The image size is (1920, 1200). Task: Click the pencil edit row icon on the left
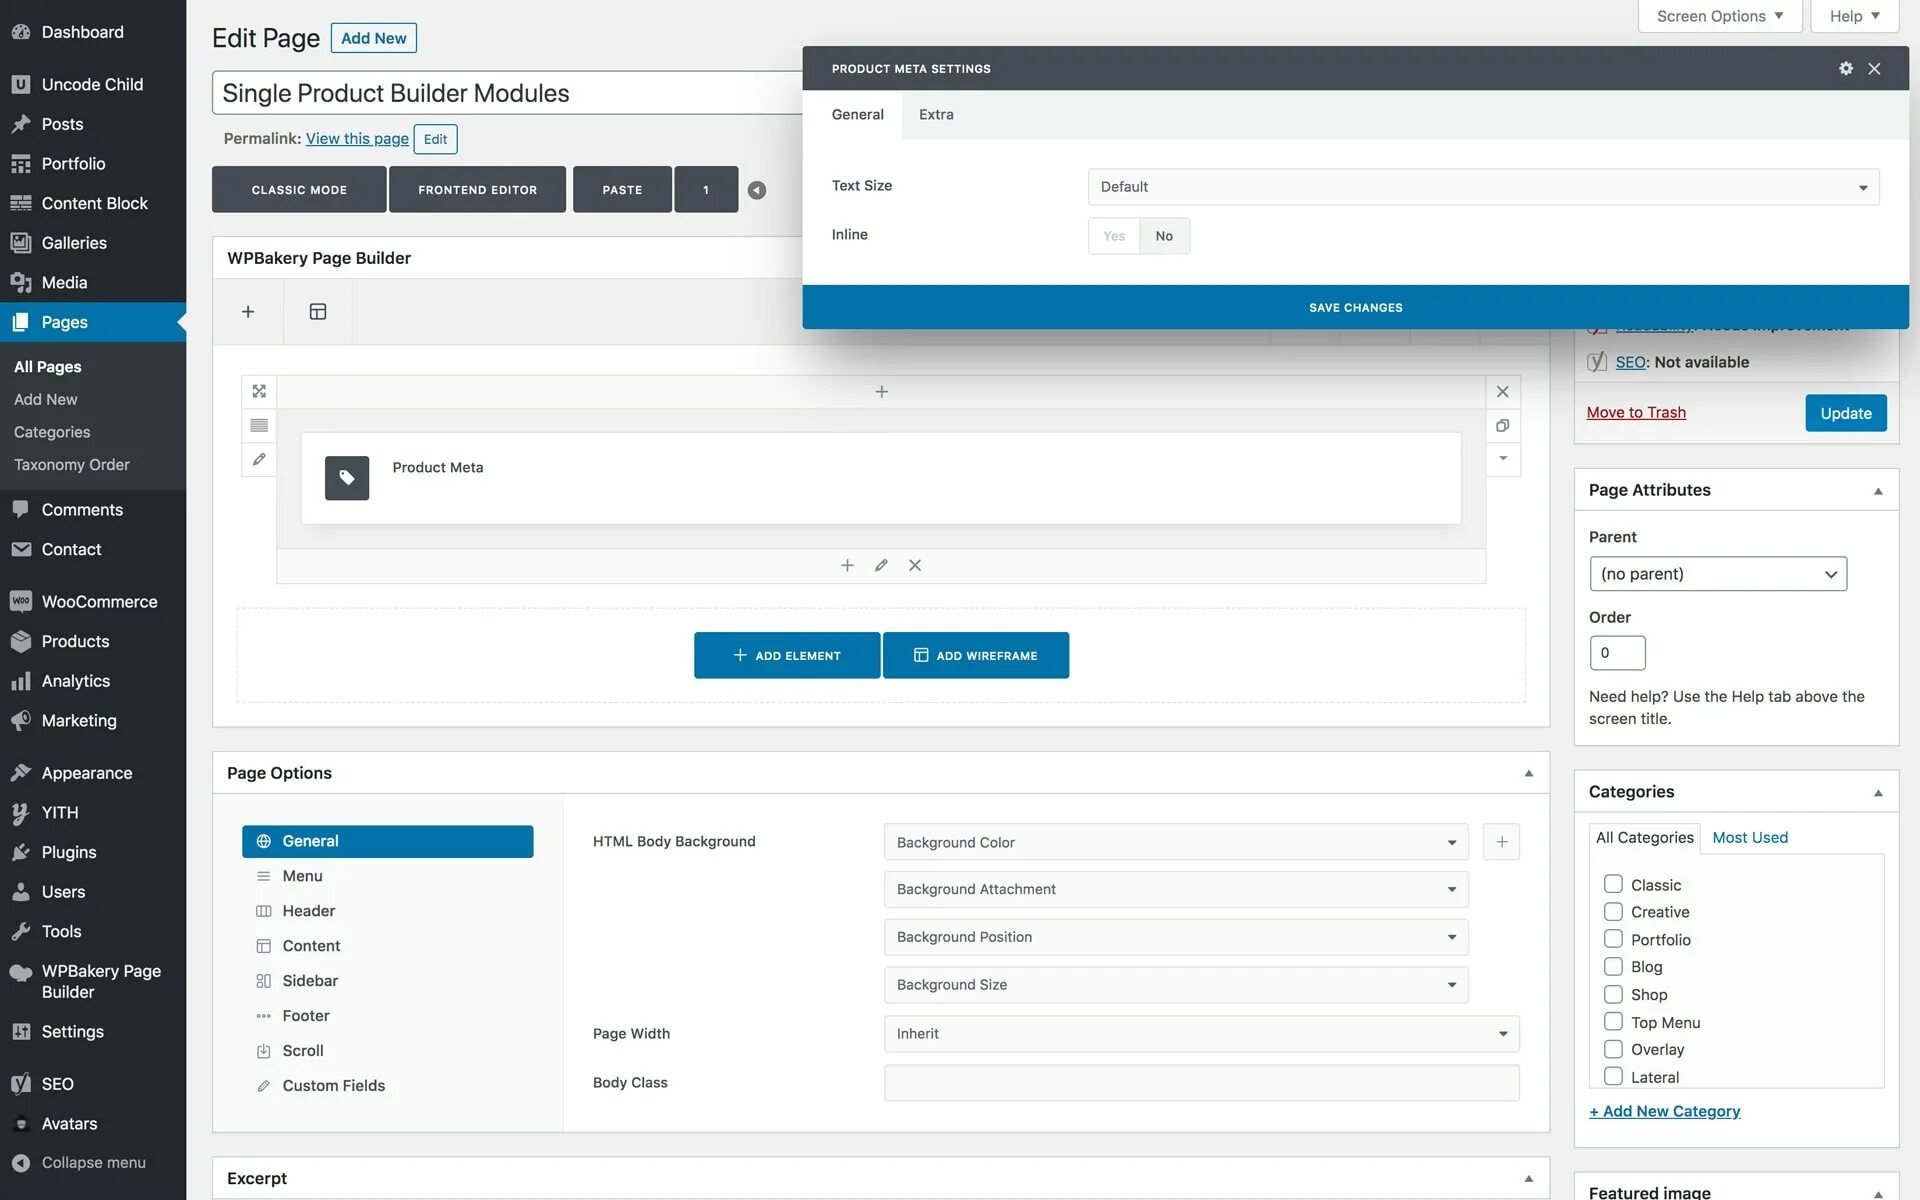[x=259, y=459]
